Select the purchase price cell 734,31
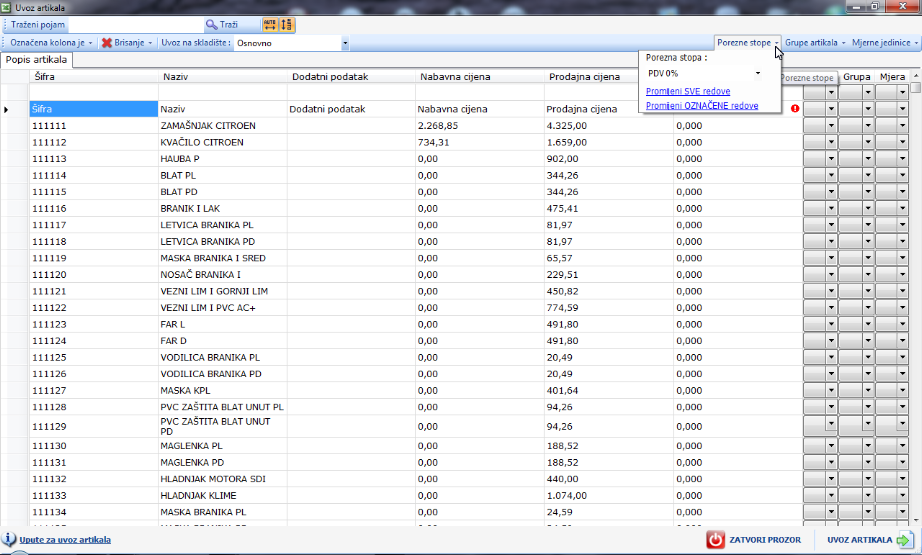 480,142
